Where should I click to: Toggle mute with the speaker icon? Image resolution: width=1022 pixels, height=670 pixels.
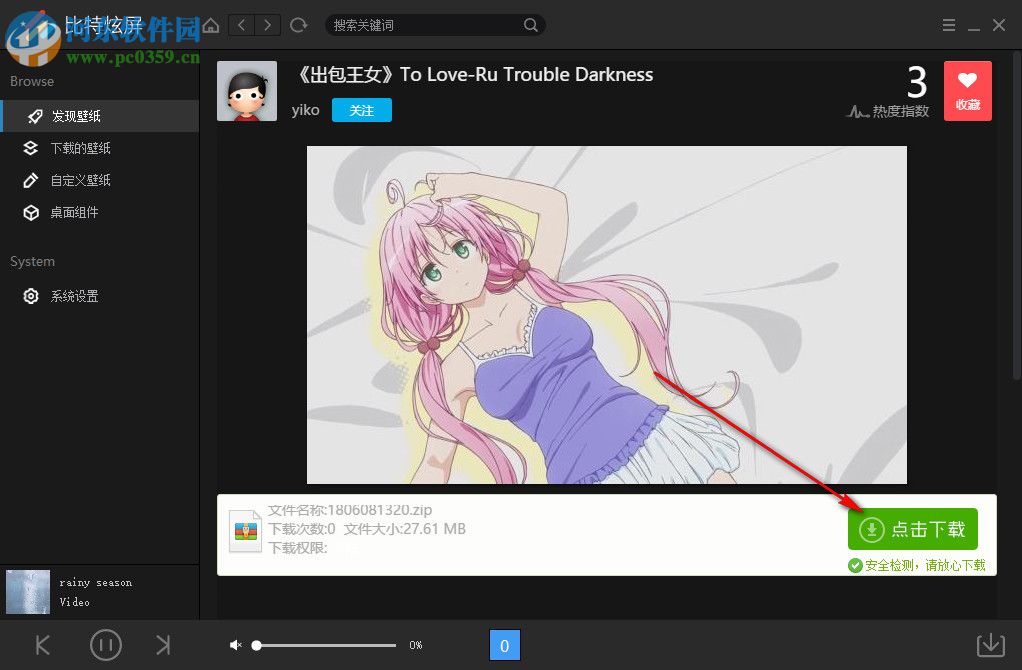click(235, 645)
